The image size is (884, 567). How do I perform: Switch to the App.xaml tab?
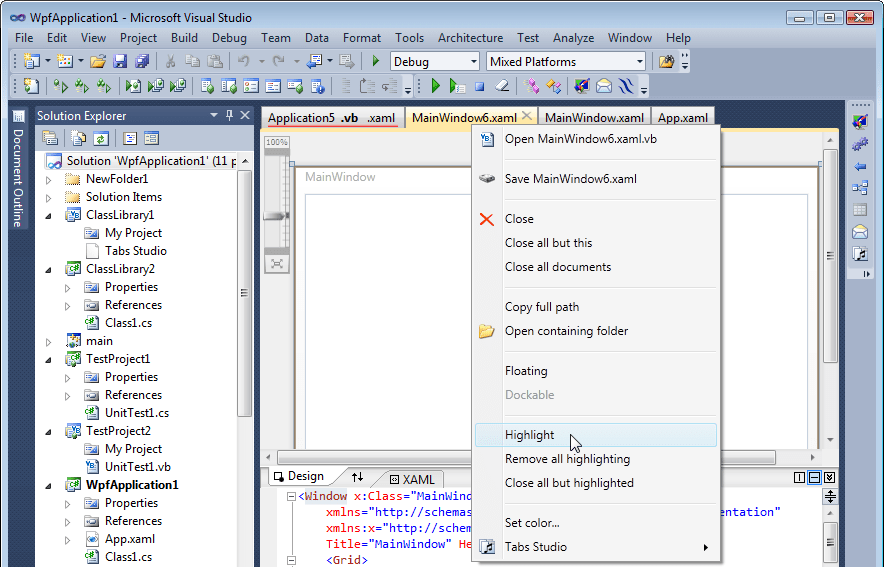click(683, 118)
